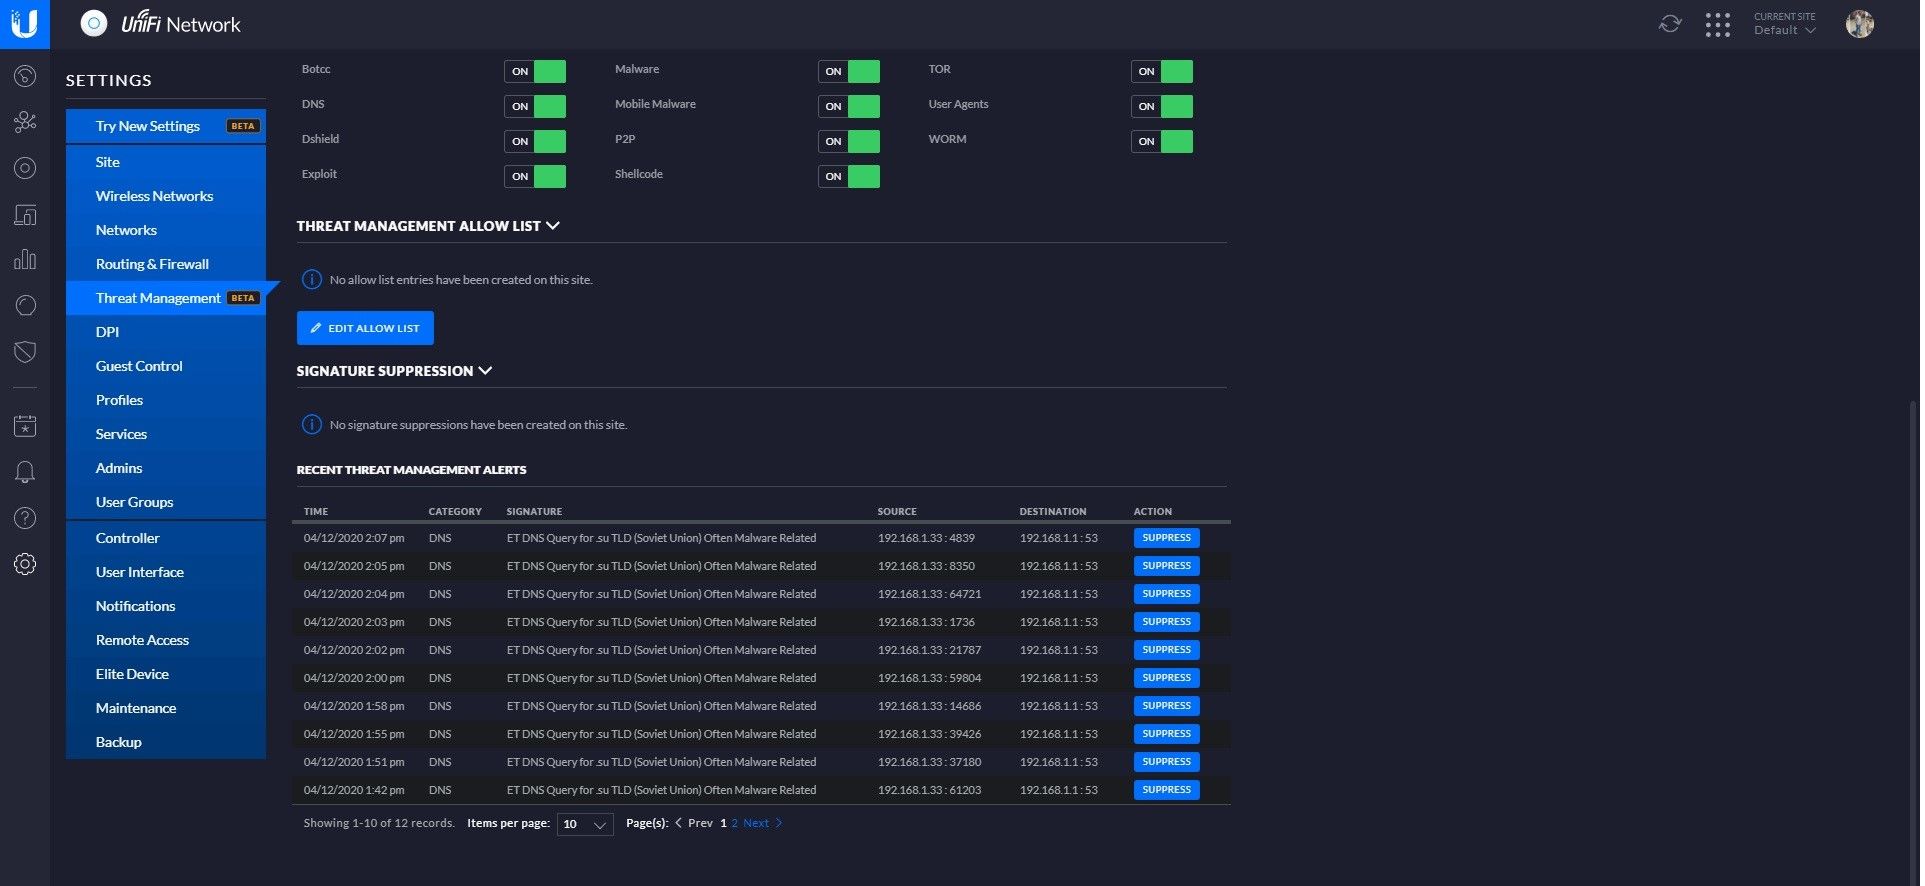Click the Prev page link

point(696,824)
